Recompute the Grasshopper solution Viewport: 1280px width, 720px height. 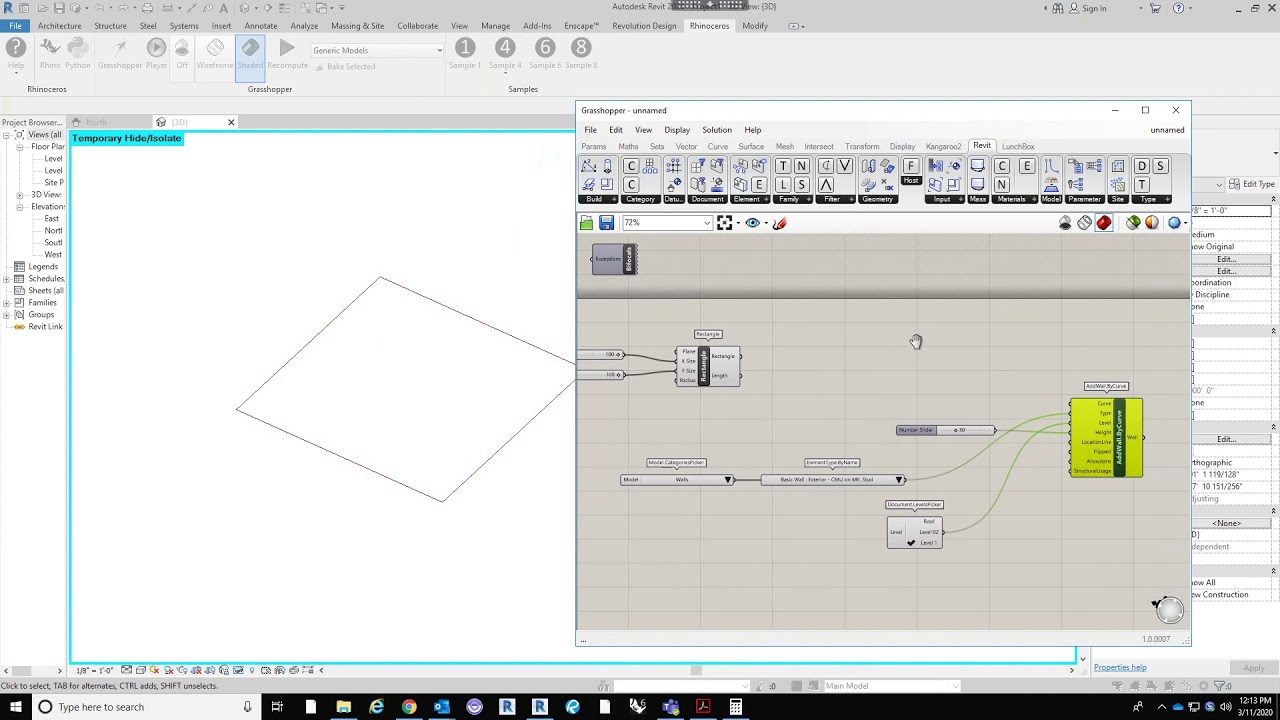[287, 53]
